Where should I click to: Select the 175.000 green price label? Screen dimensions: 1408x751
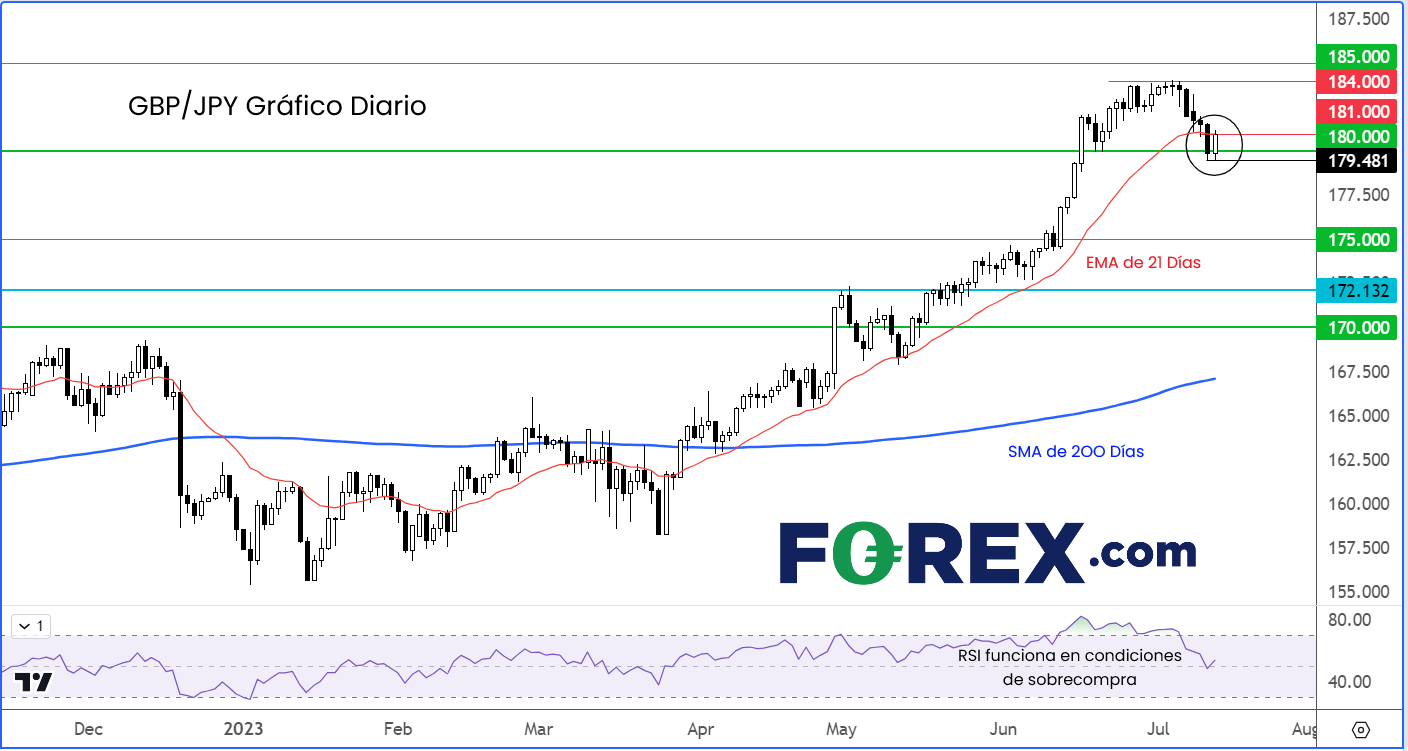(x=1355, y=240)
